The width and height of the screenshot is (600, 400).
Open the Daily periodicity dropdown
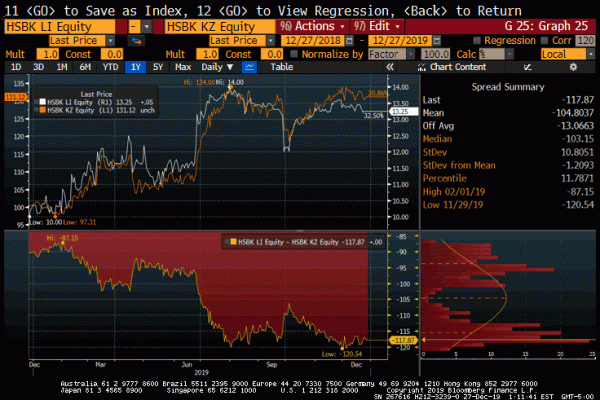pyautogui.click(x=217, y=67)
